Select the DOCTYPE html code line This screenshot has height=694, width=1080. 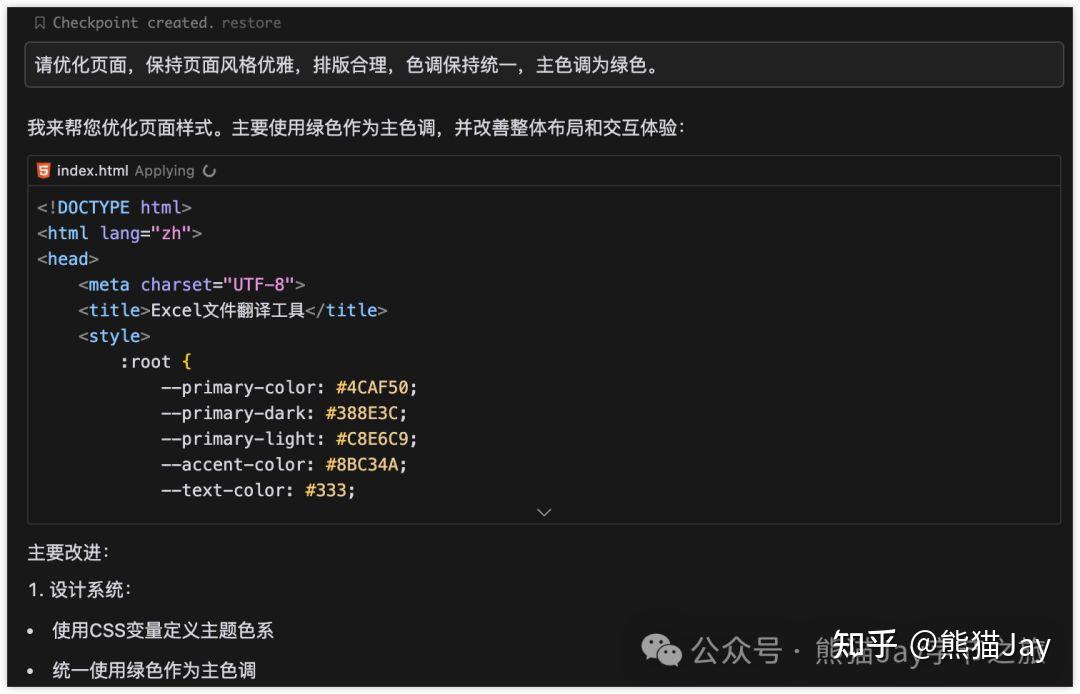[x=115, y=207]
